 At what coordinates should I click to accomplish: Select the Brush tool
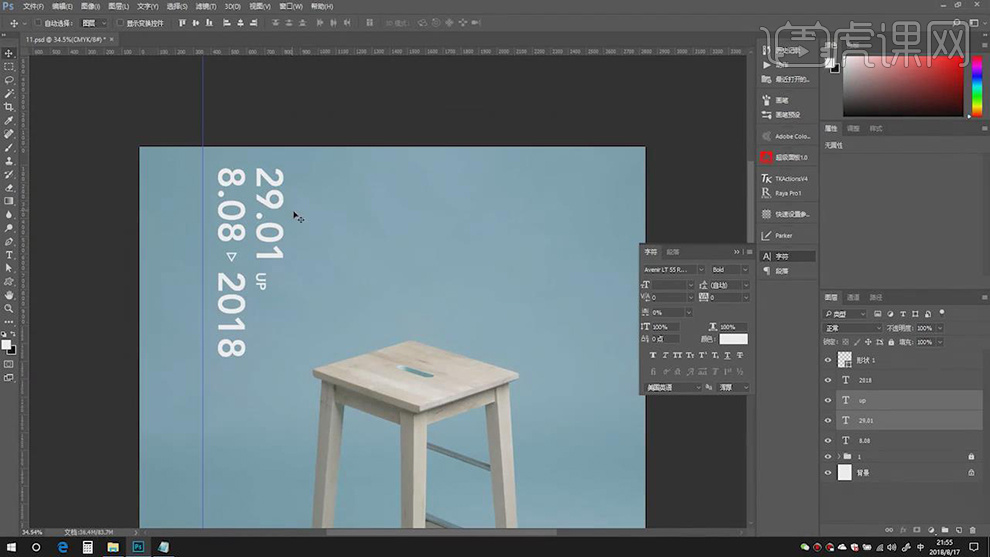point(9,147)
